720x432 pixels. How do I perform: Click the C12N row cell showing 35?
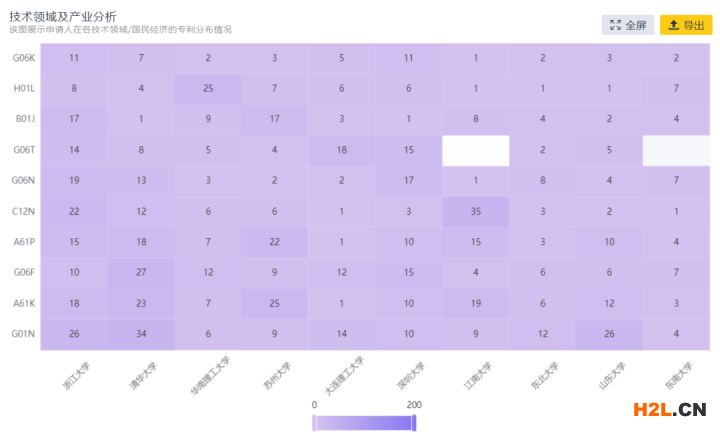point(476,211)
